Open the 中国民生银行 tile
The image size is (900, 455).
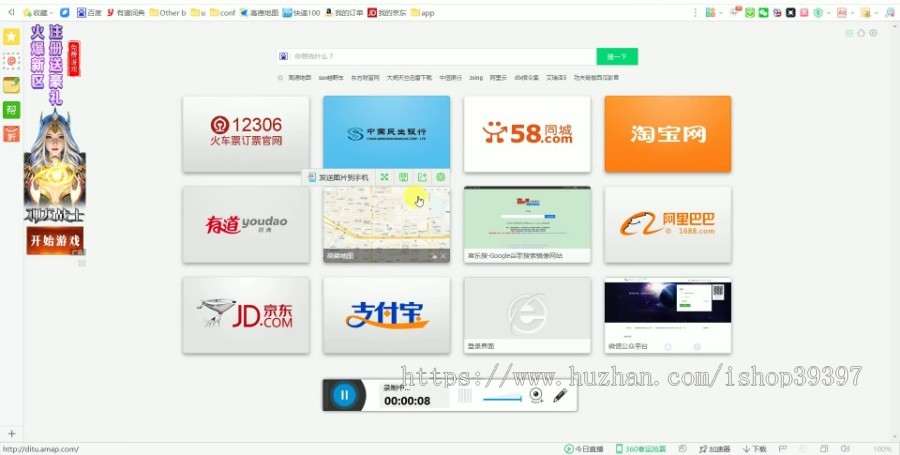point(386,133)
